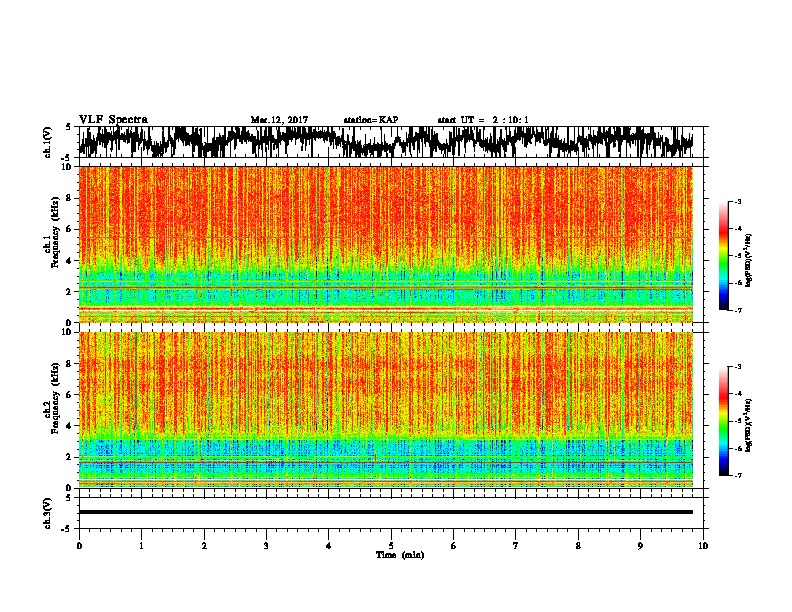Click the "VLF Spectra" title text
This screenshot has width=792, height=612.
click(x=113, y=119)
